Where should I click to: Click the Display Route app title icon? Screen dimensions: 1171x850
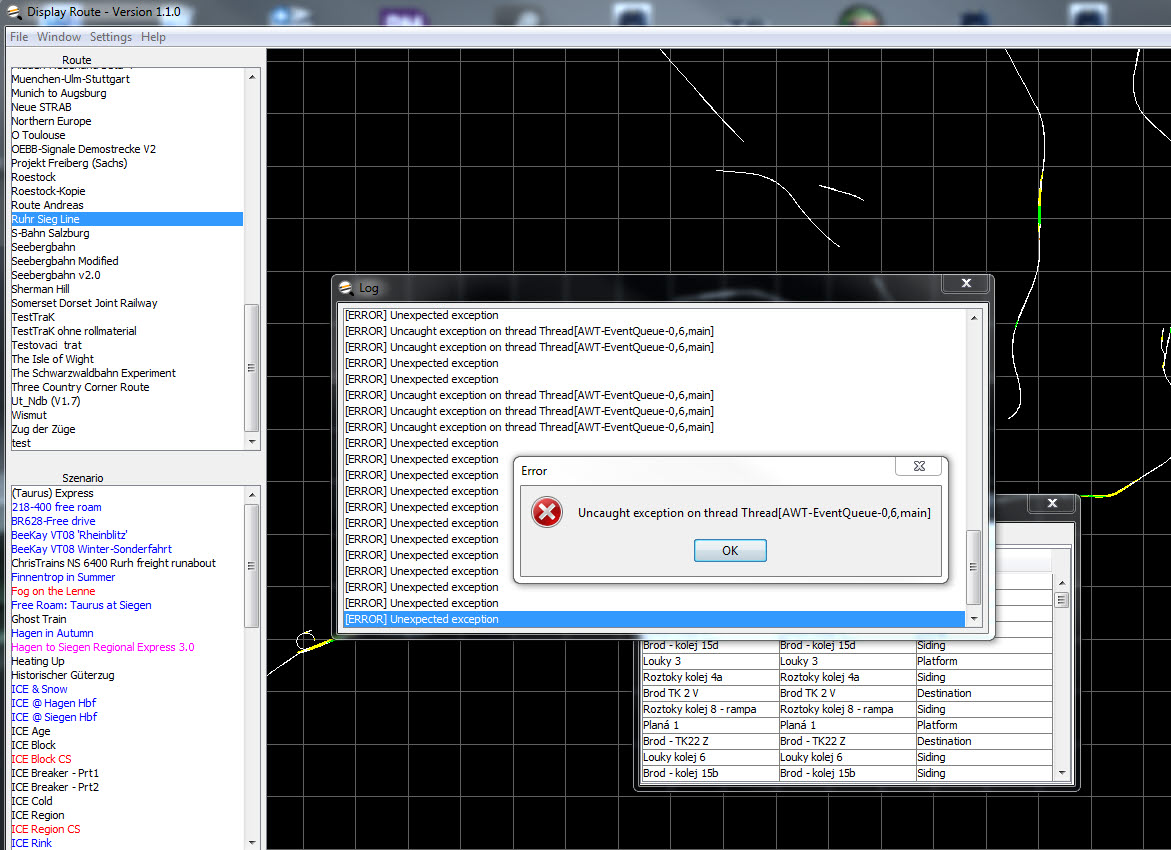[x=12, y=12]
